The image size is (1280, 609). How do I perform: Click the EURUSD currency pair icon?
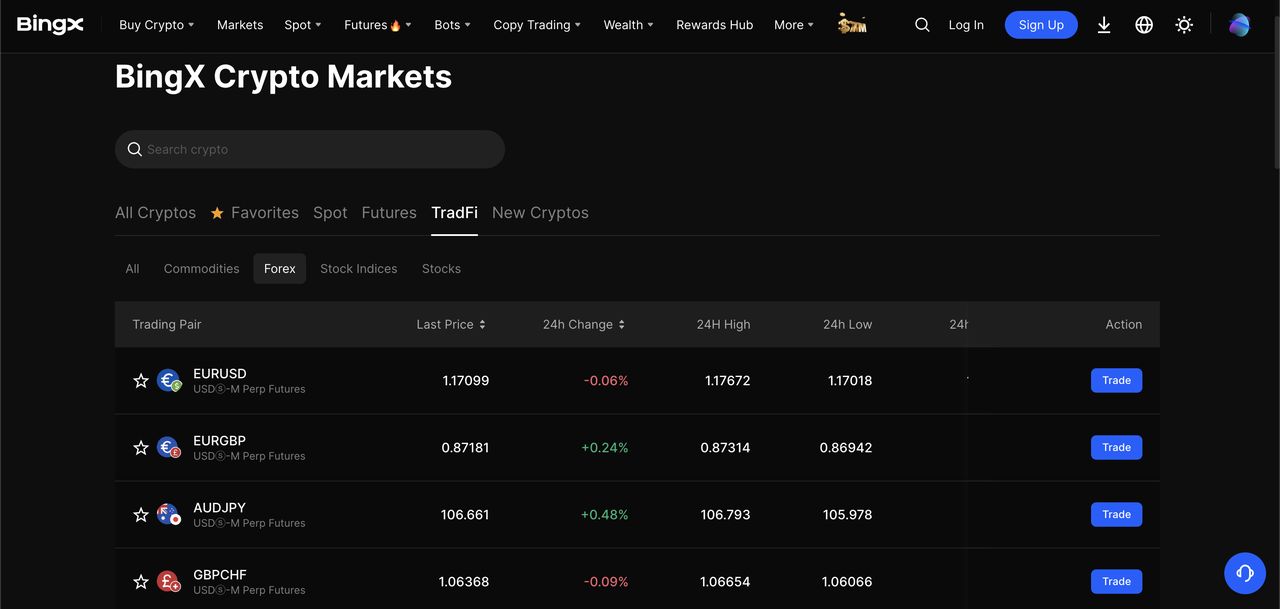click(169, 381)
